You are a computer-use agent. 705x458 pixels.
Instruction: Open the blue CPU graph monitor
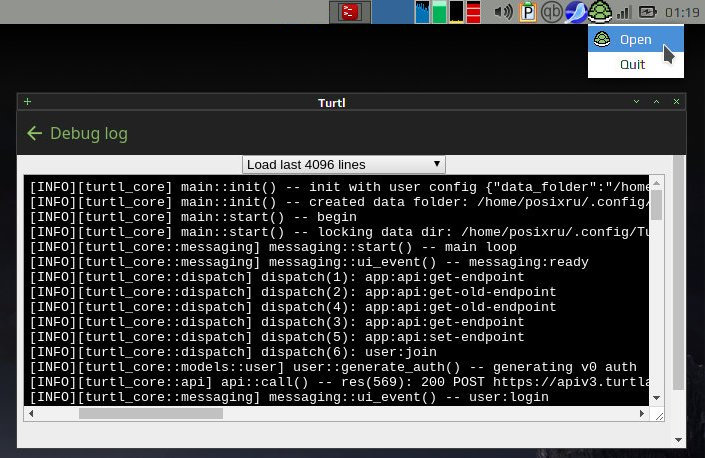click(422, 12)
